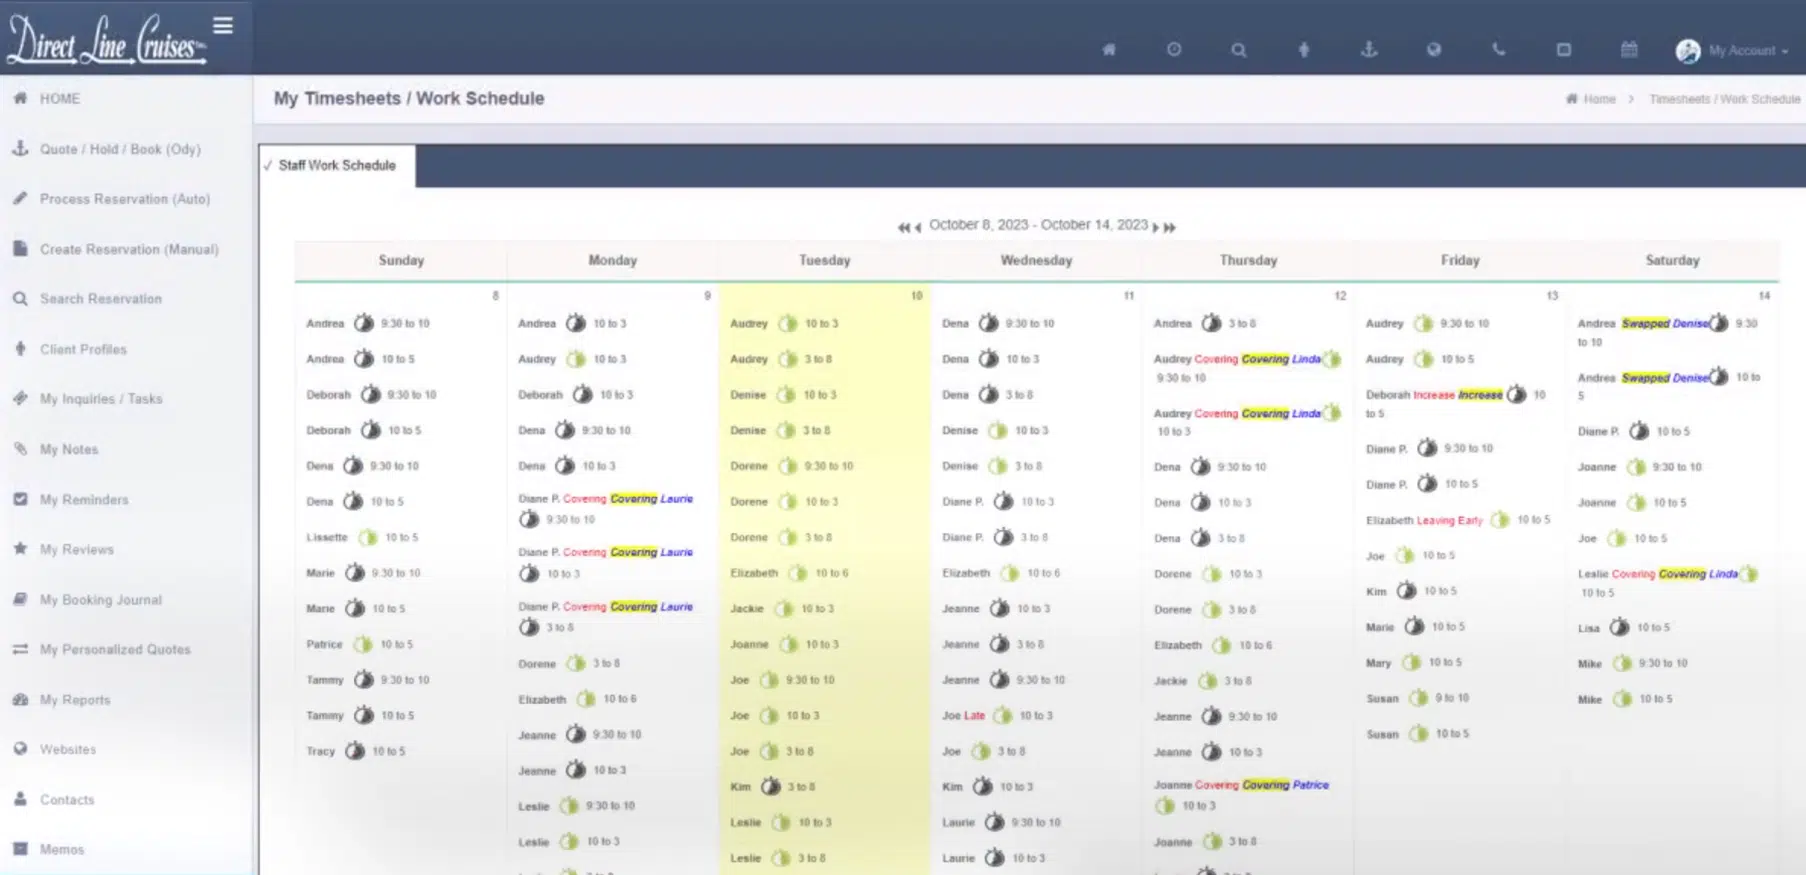Viewport: 1806px width, 875px height.
Task: Click clock icon for Sunday Tracy 10 to 5
Action: click(355, 751)
